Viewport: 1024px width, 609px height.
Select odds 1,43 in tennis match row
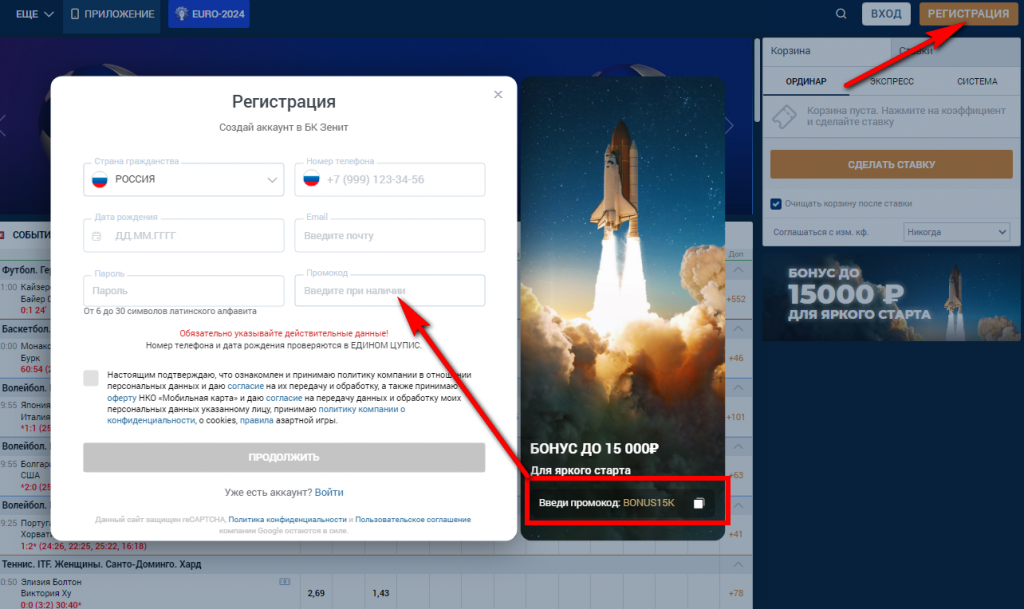tap(381, 593)
